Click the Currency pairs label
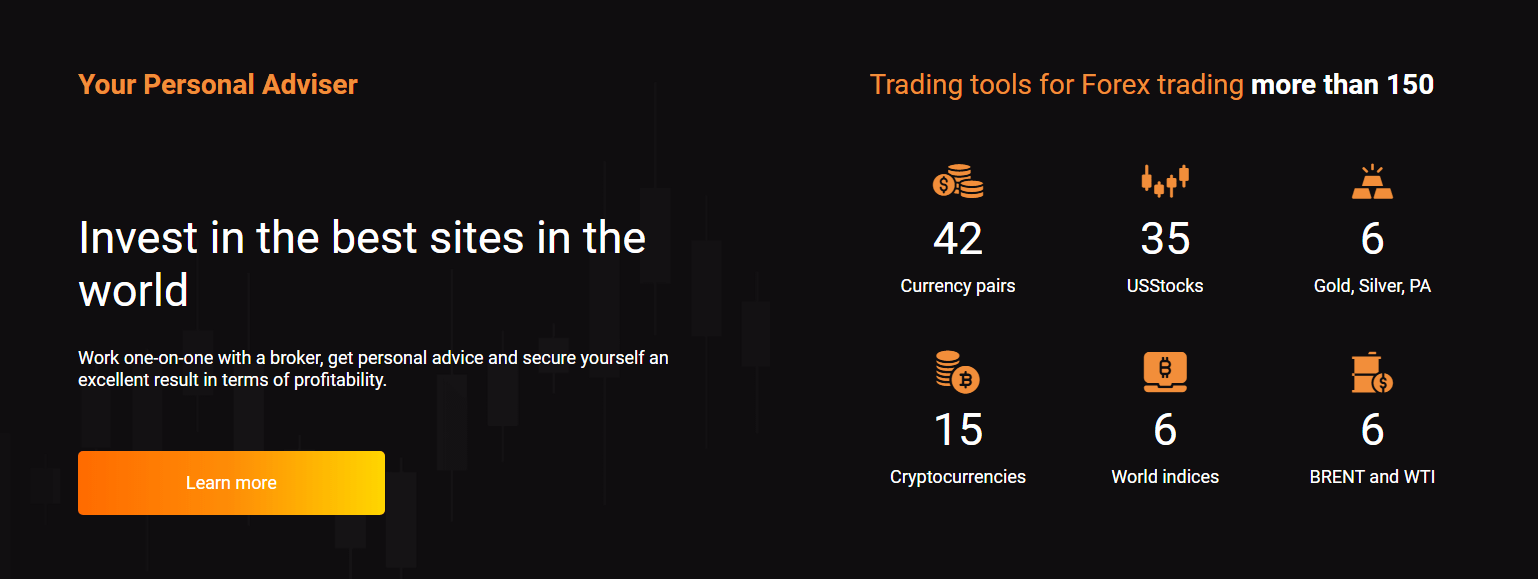The image size is (1538, 579). [958, 285]
